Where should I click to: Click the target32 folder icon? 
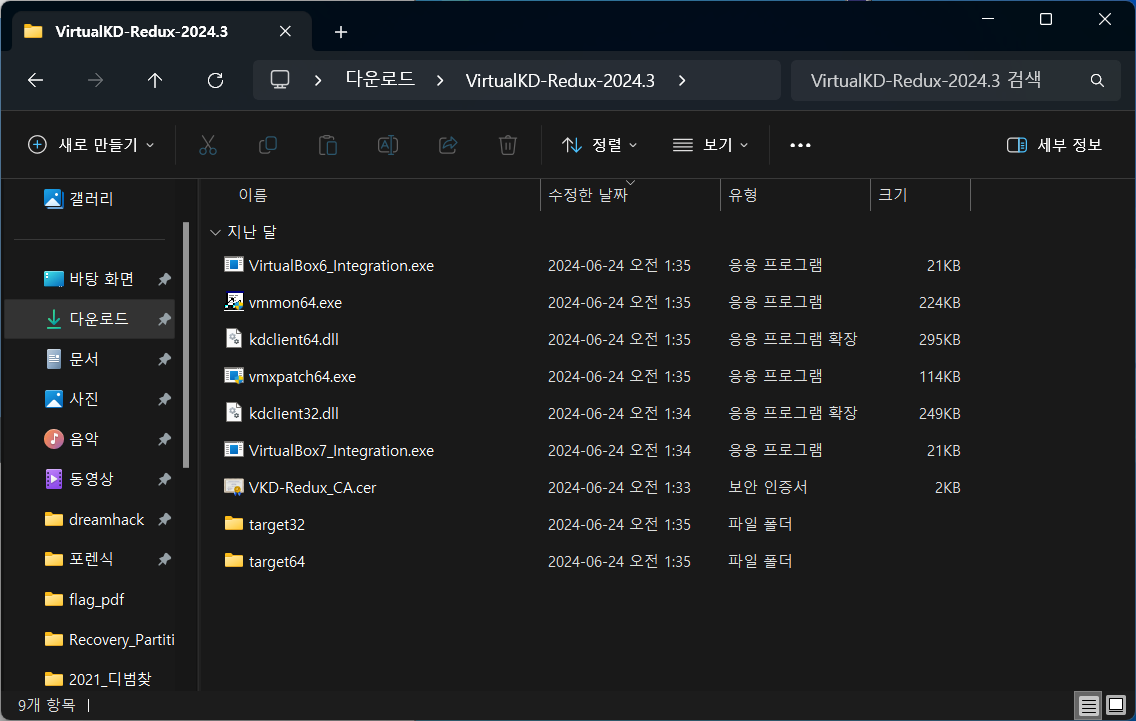click(x=233, y=523)
